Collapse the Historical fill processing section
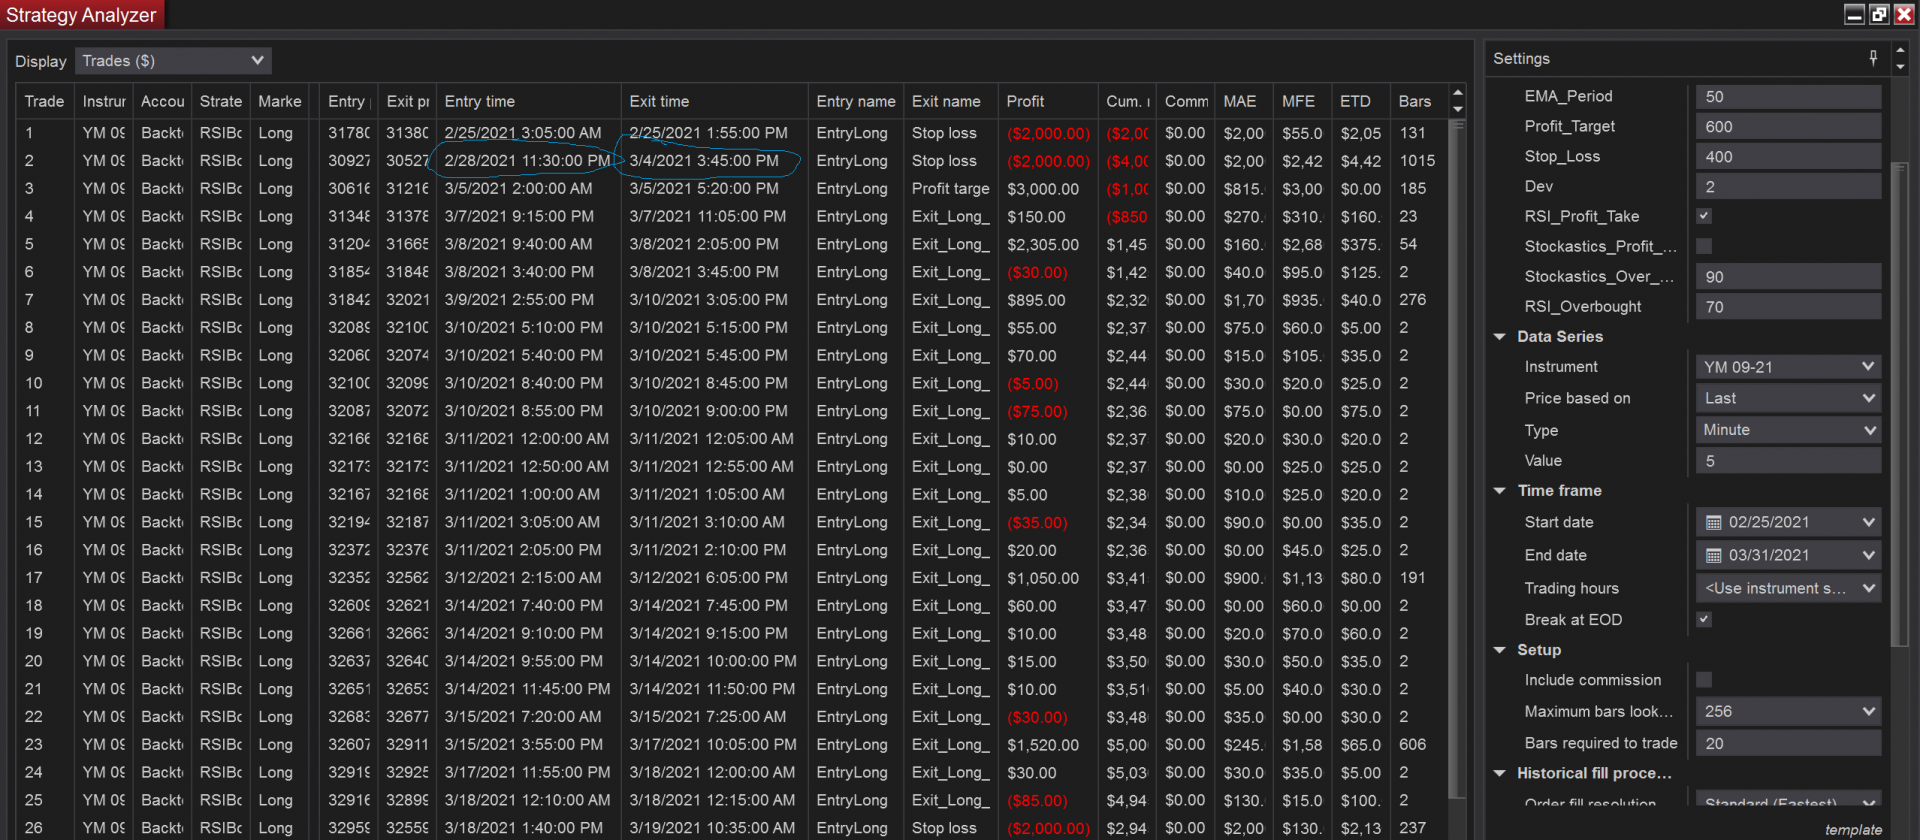 pyautogui.click(x=1499, y=773)
